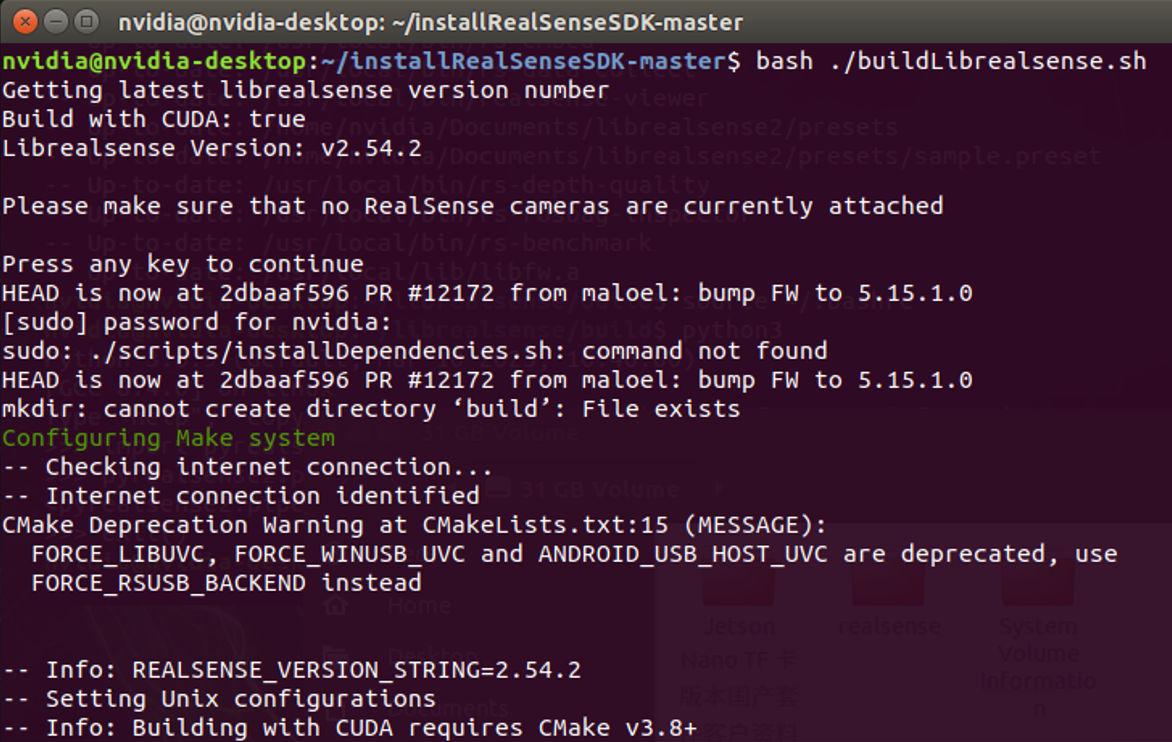Minimize the terminal window
The image size is (1172, 742).
57,20
